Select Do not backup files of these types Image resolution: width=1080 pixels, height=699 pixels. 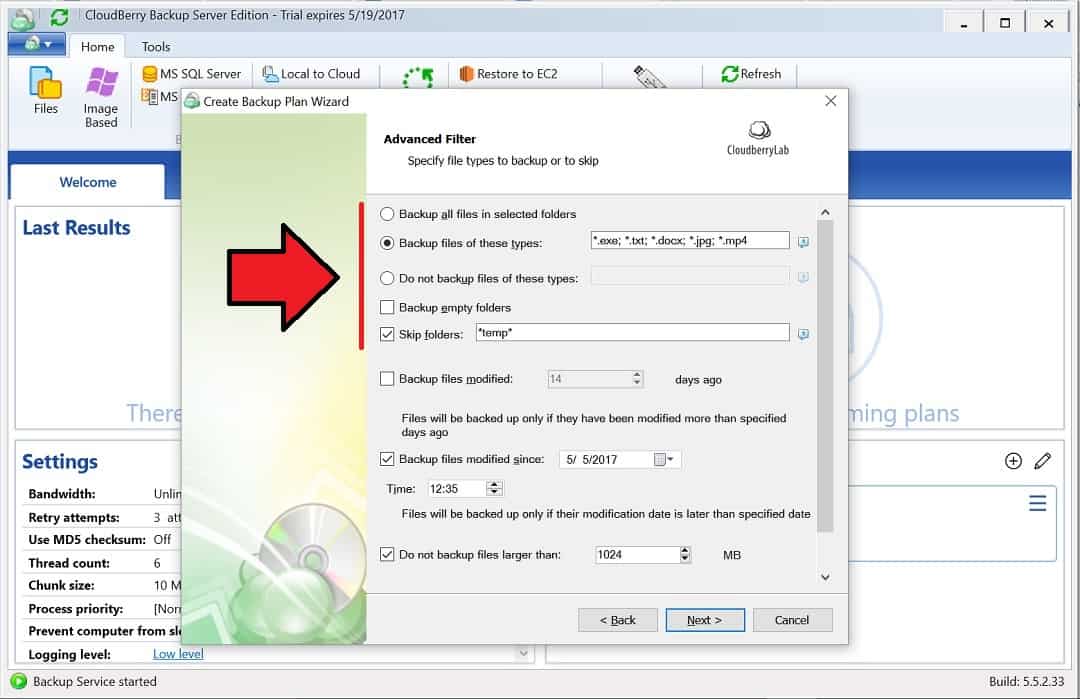(387, 278)
